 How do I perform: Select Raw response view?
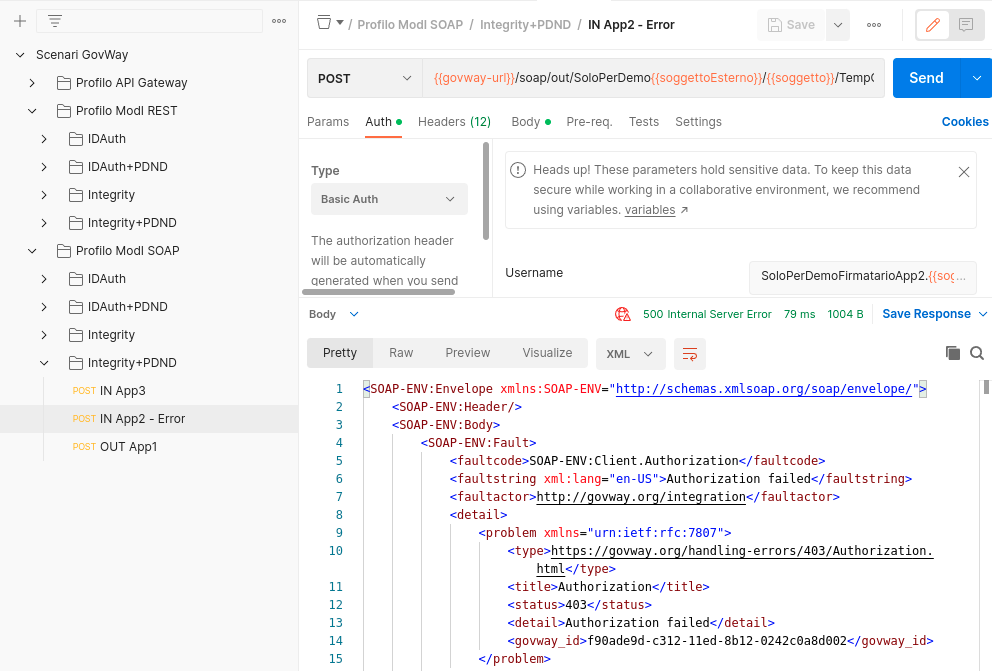coord(401,353)
